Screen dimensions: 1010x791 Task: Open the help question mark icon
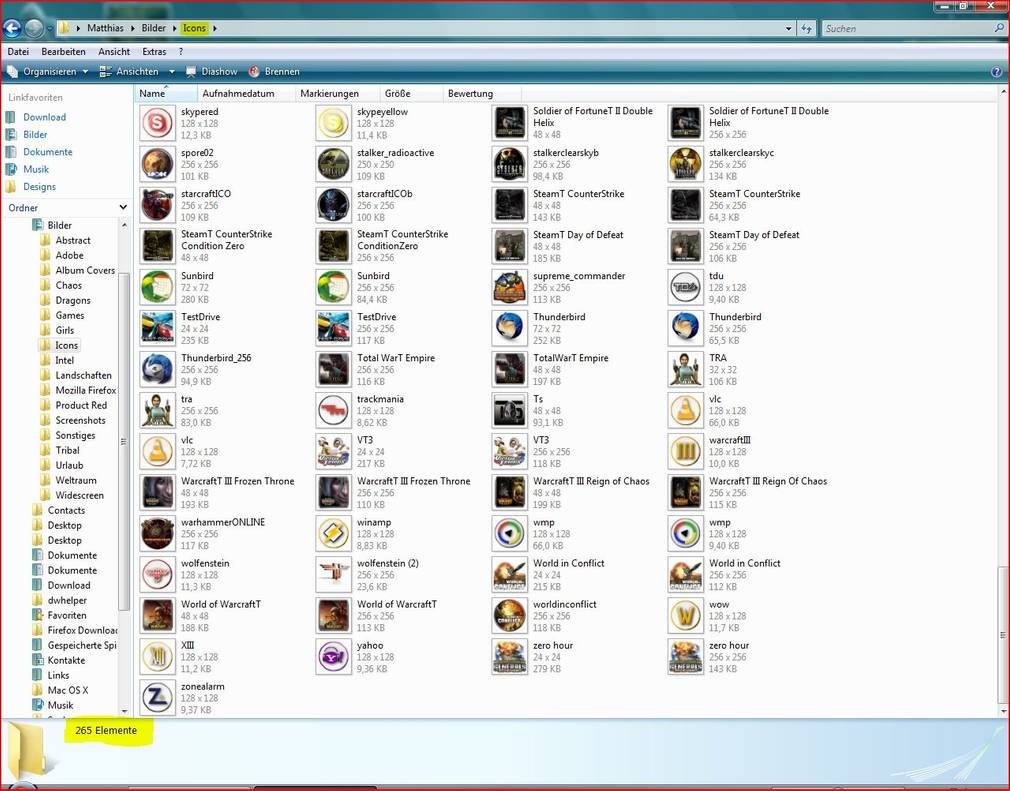[996, 71]
